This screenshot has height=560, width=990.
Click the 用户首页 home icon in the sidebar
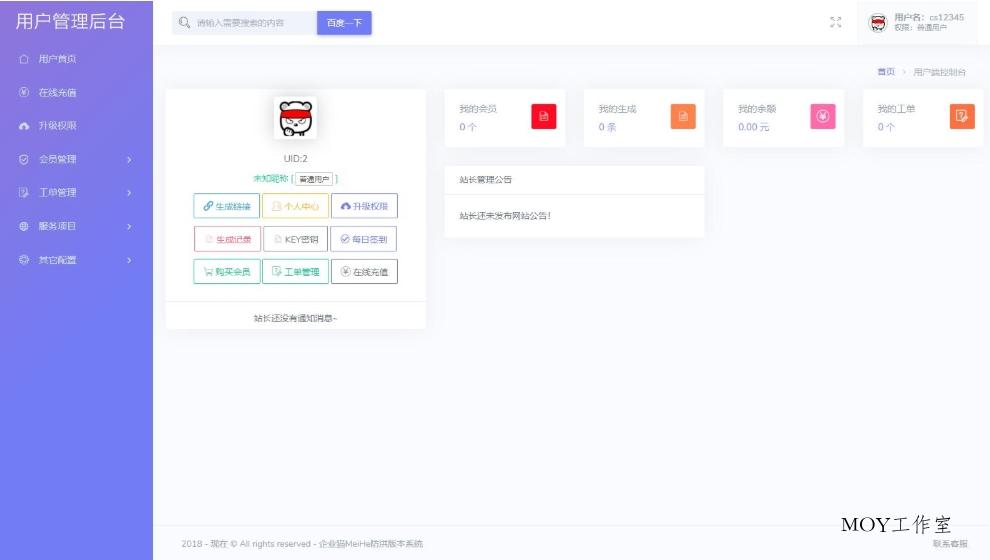(x=24, y=59)
